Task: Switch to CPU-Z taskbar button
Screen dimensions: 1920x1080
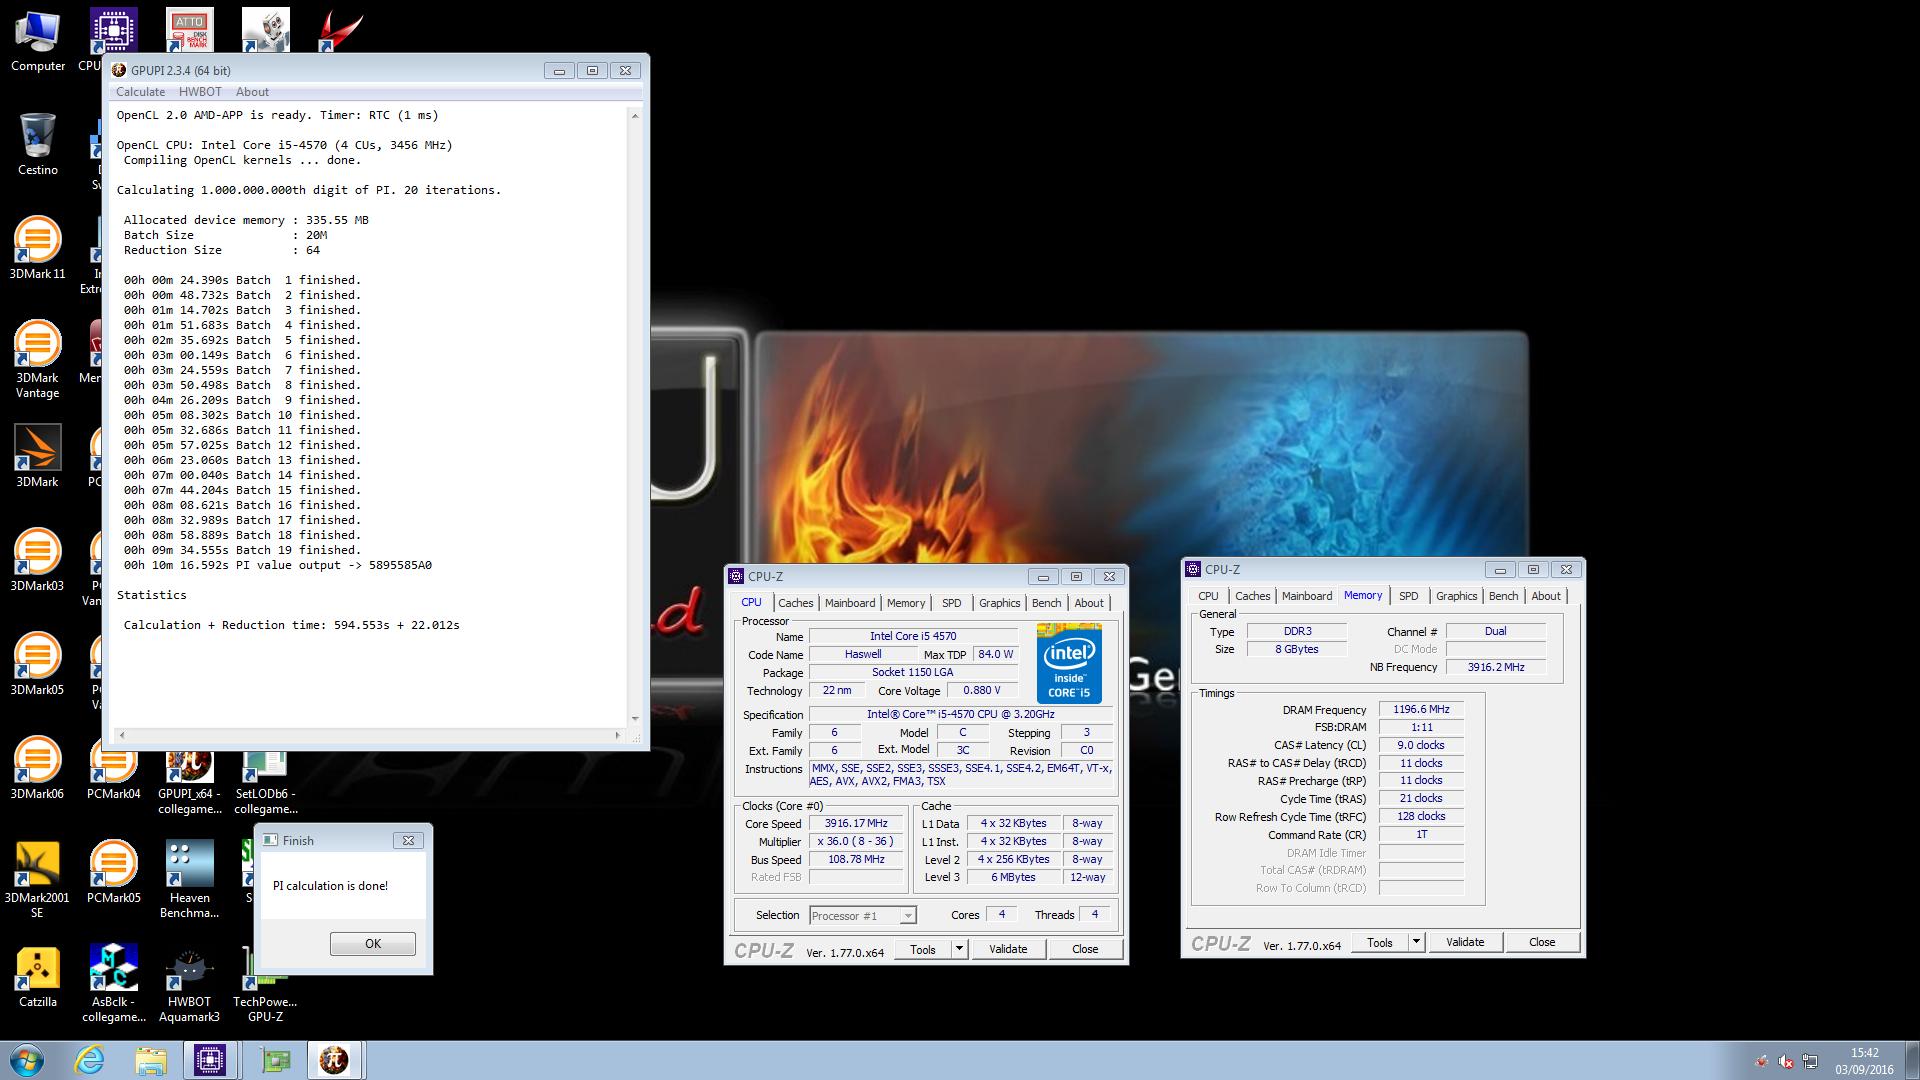Action: (x=210, y=1060)
